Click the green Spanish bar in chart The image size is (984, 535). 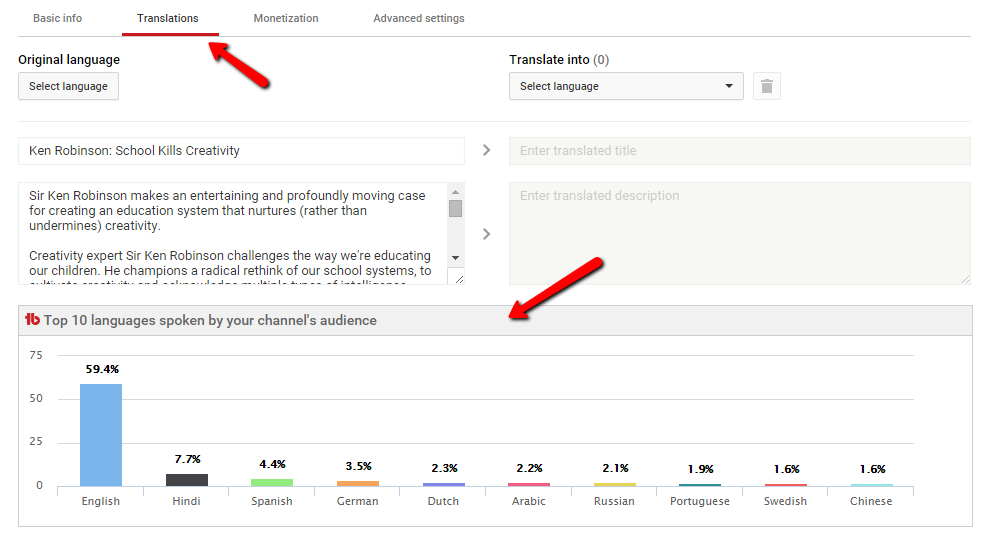(x=272, y=482)
